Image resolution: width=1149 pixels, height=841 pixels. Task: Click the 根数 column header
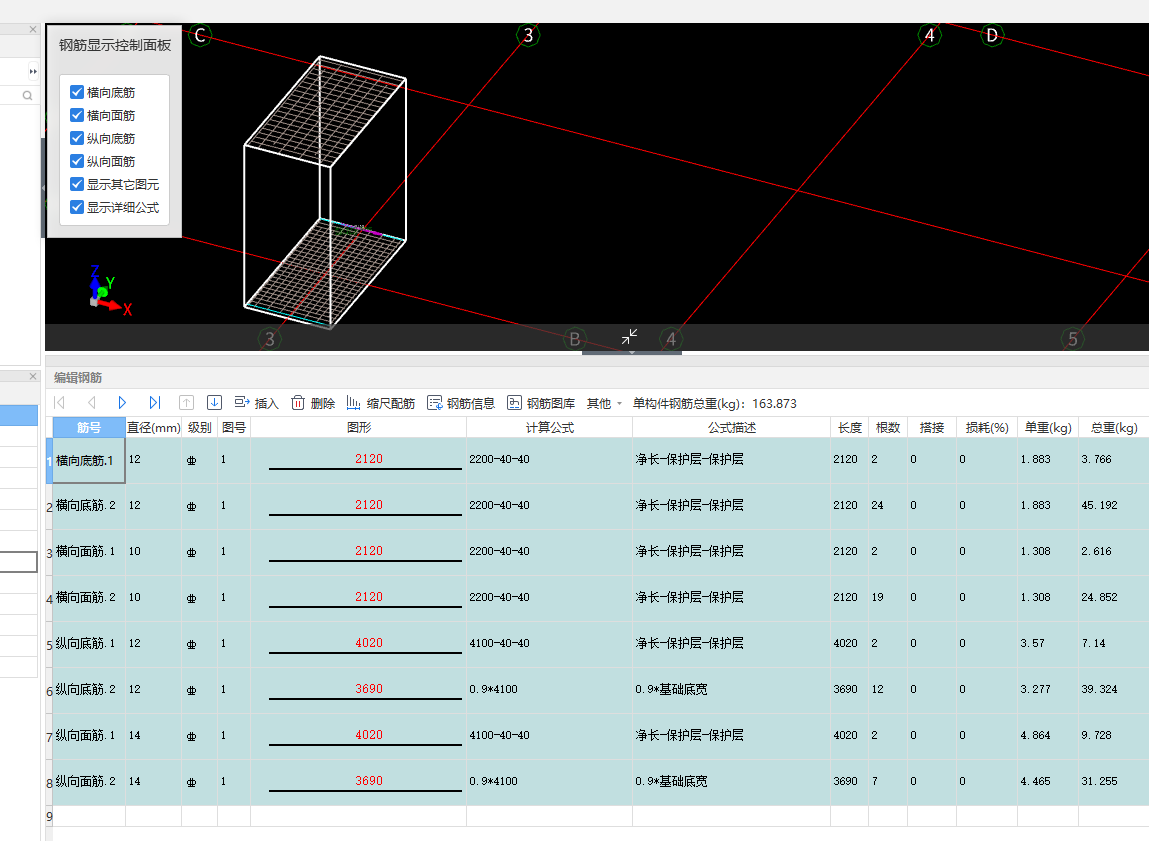pyautogui.click(x=887, y=427)
